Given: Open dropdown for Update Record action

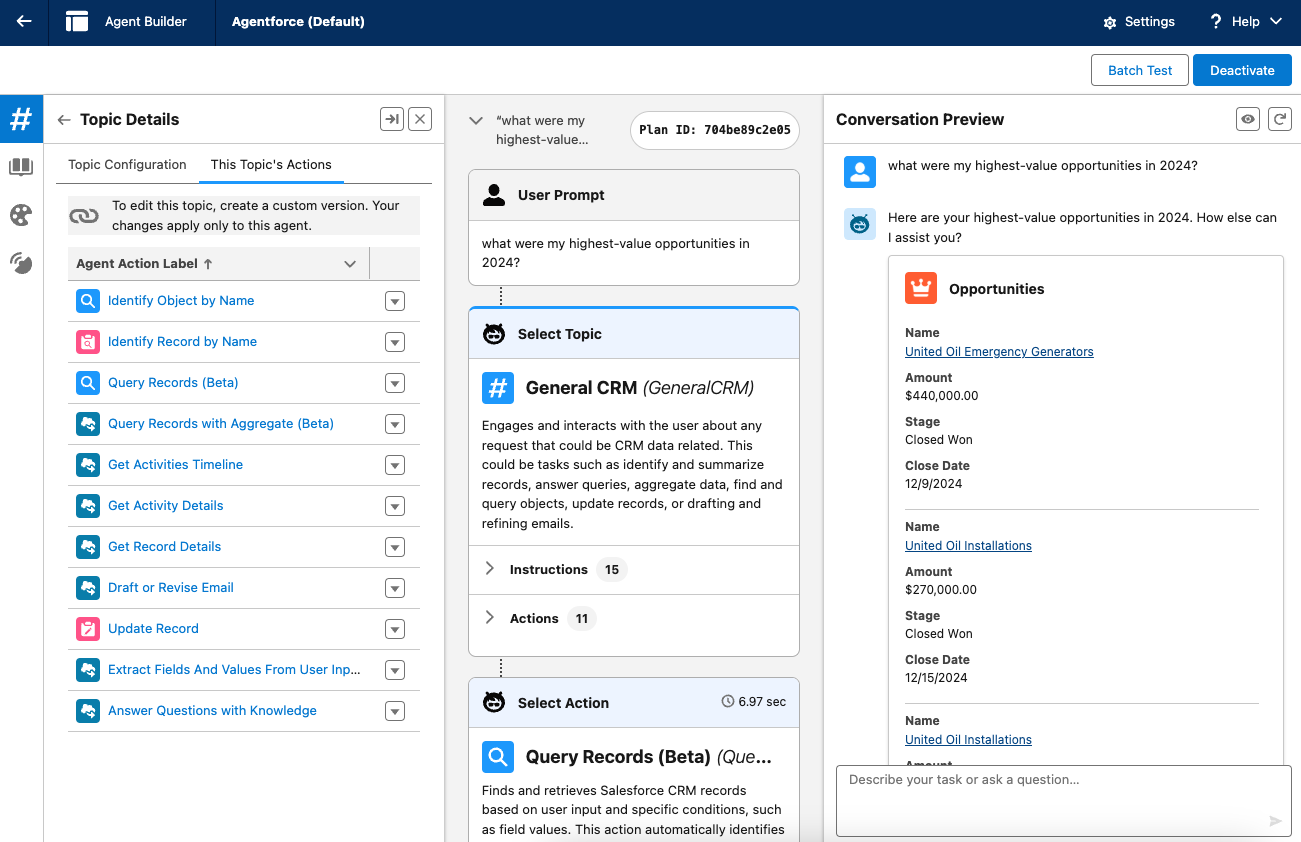Looking at the screenshot, I should (x=395, y=629).
